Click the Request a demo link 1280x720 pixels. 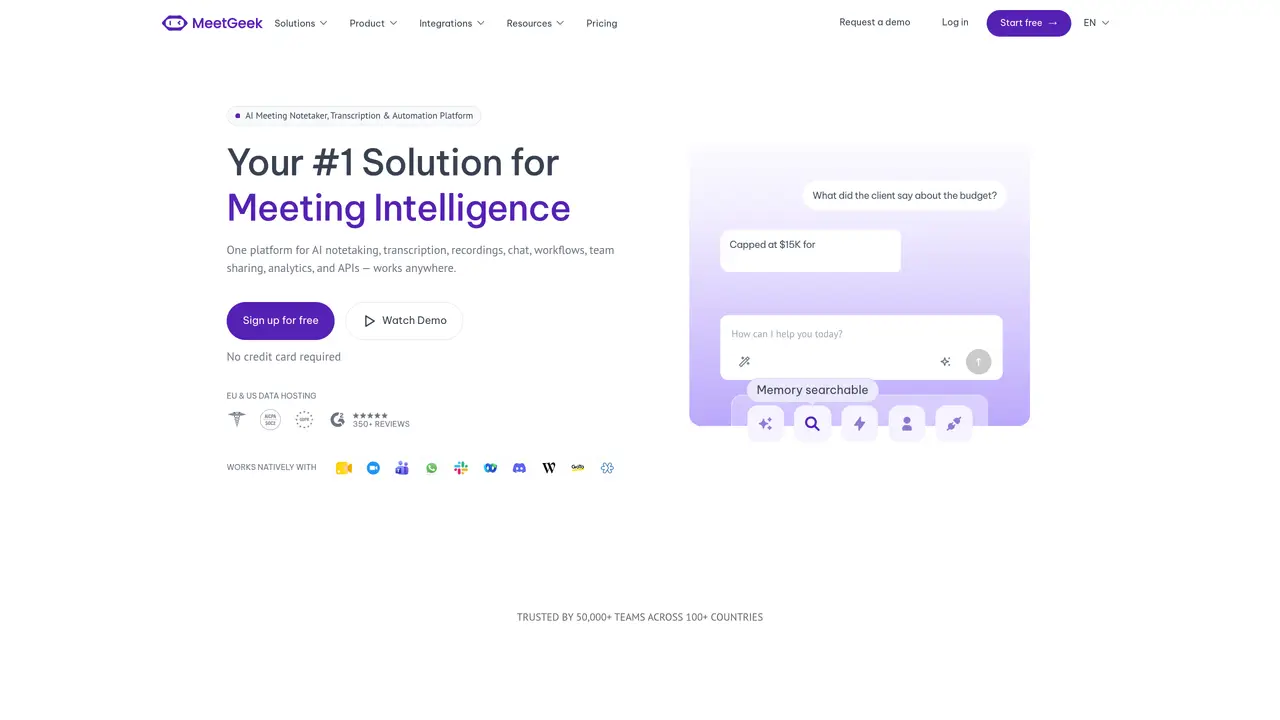[x=875, y=22]
